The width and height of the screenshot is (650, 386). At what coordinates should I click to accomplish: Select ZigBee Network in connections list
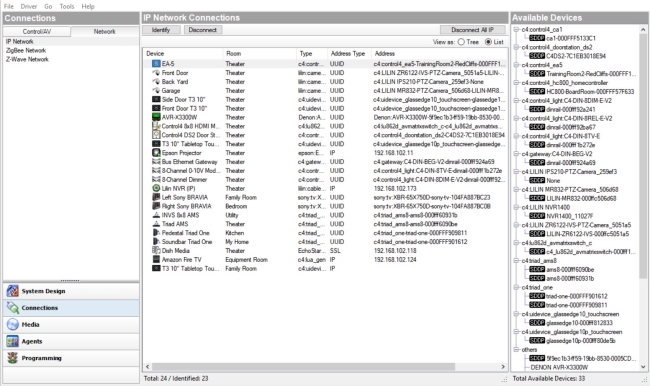(26, 51)
